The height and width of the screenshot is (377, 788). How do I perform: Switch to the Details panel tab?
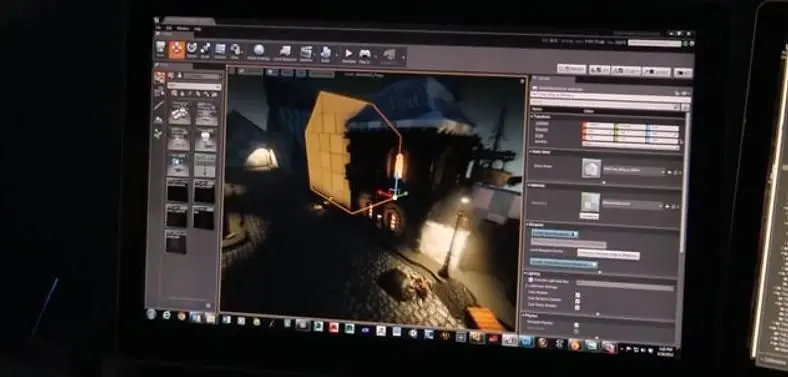click(x=545, y=78)
